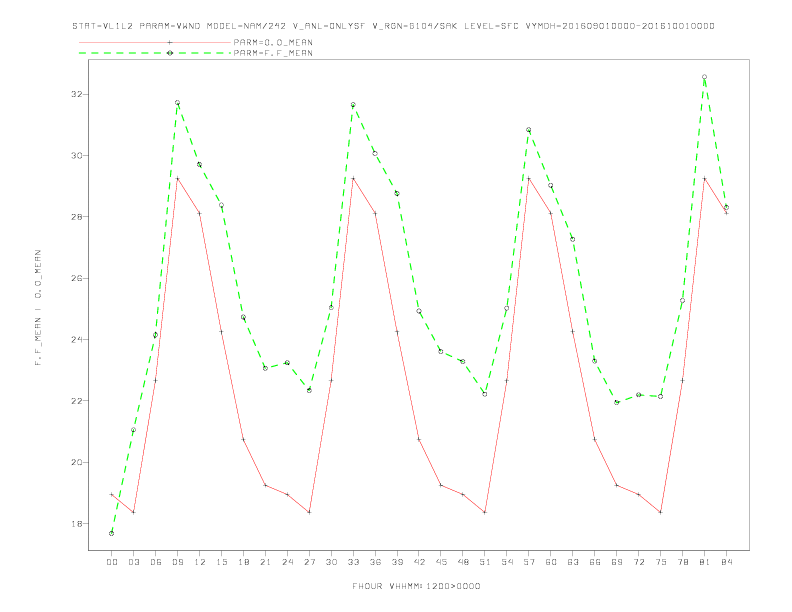Click y-axis tick label 20

[x=76, y=462]
